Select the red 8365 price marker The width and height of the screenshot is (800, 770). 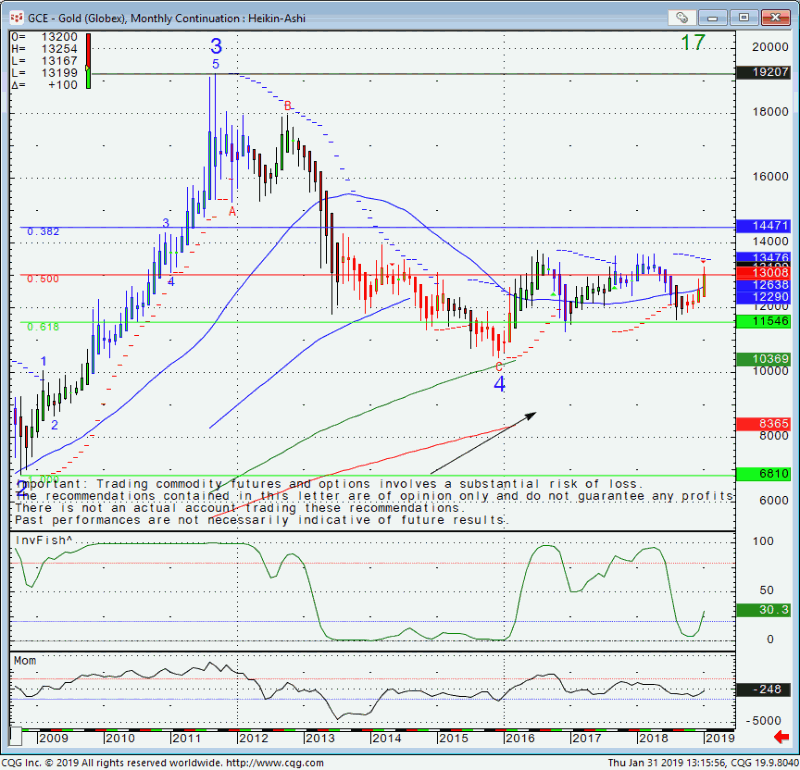(x=765, y=424)
